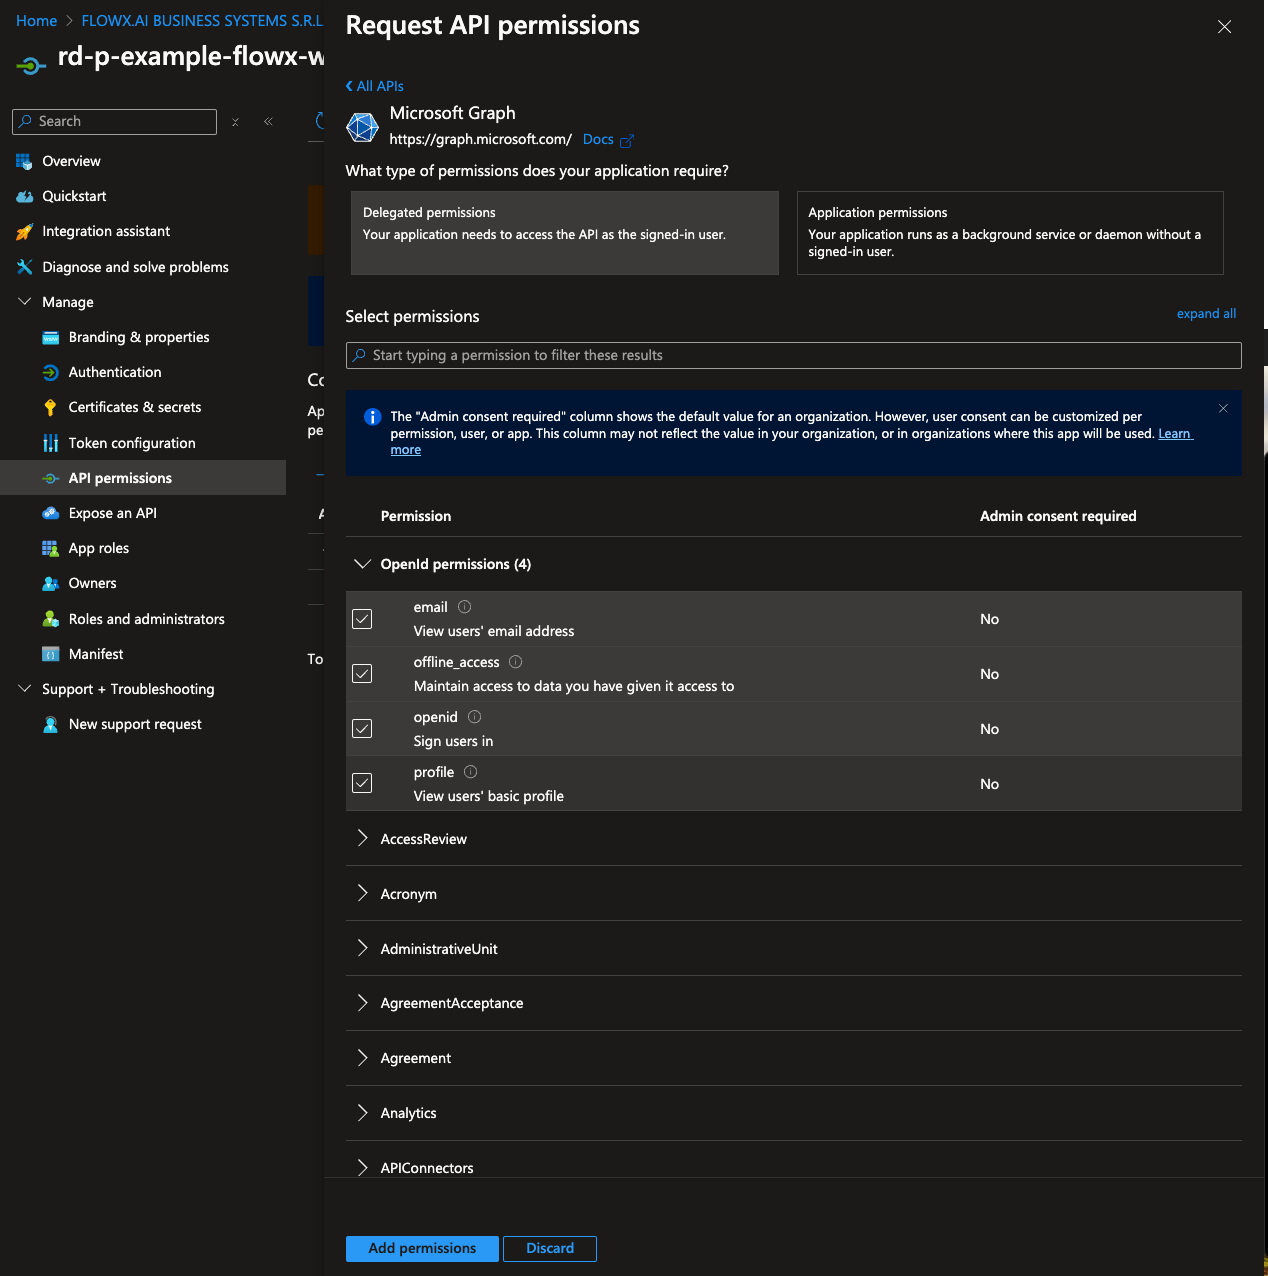Click the info icon next to email

464,607
